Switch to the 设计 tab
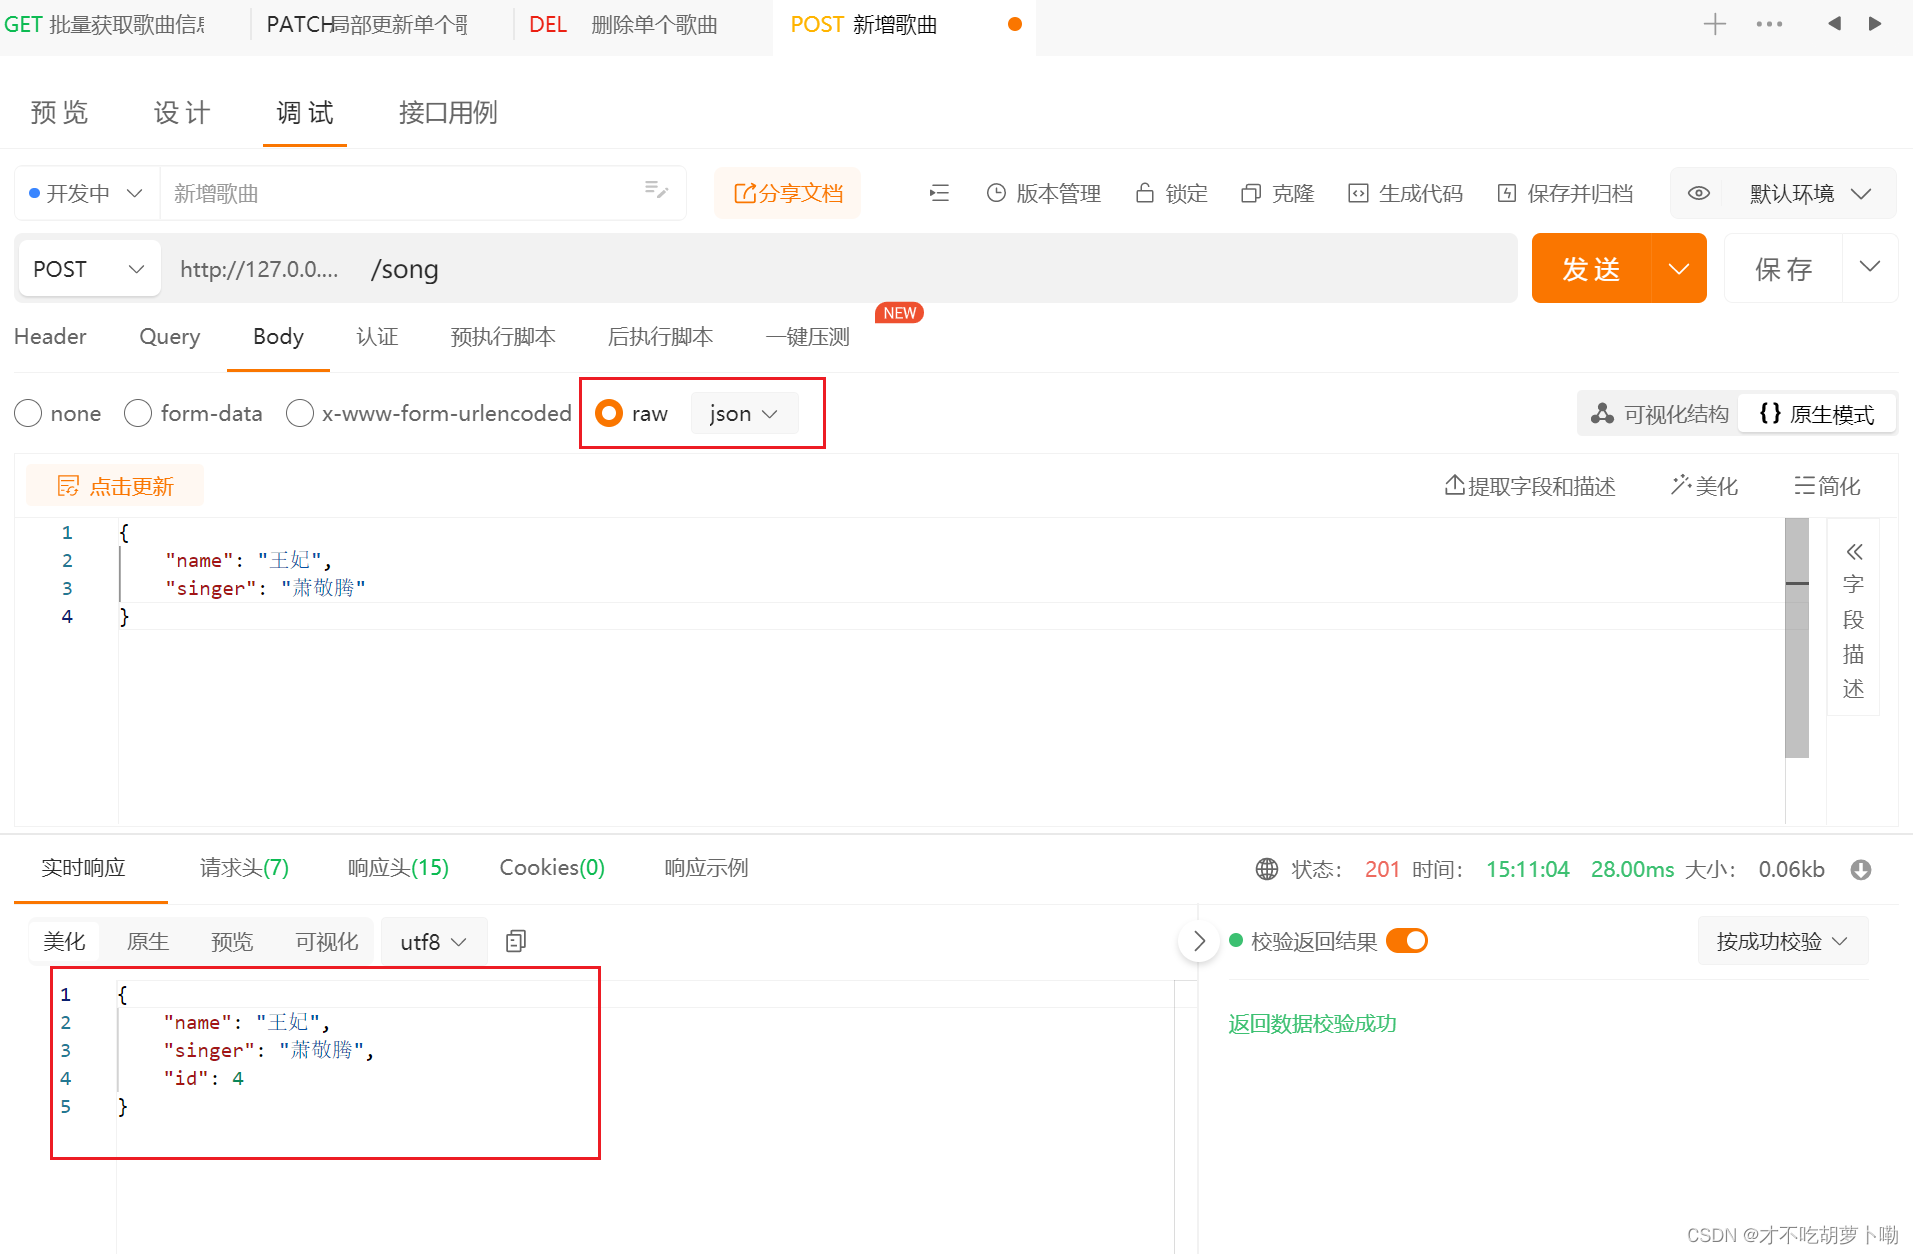 click(x=181, y=112)
